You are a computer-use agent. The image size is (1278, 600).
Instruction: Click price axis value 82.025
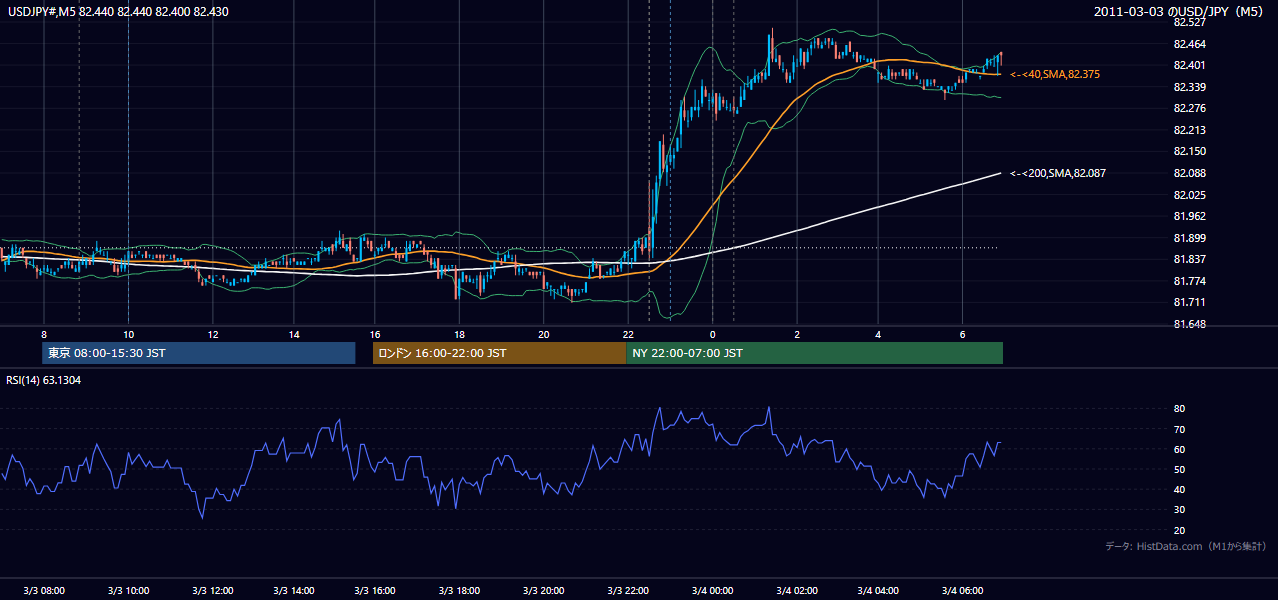point(1190,194)
